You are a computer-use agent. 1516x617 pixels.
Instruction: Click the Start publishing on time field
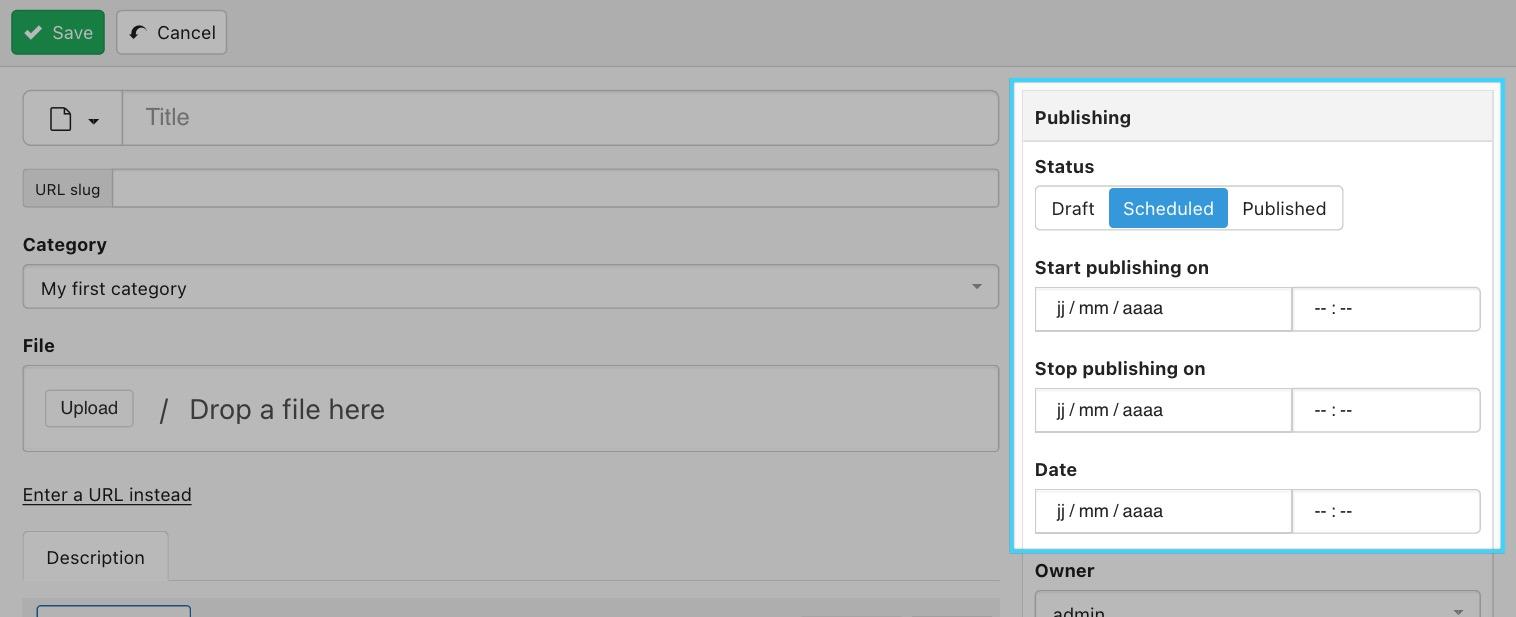click(1385, 309)
